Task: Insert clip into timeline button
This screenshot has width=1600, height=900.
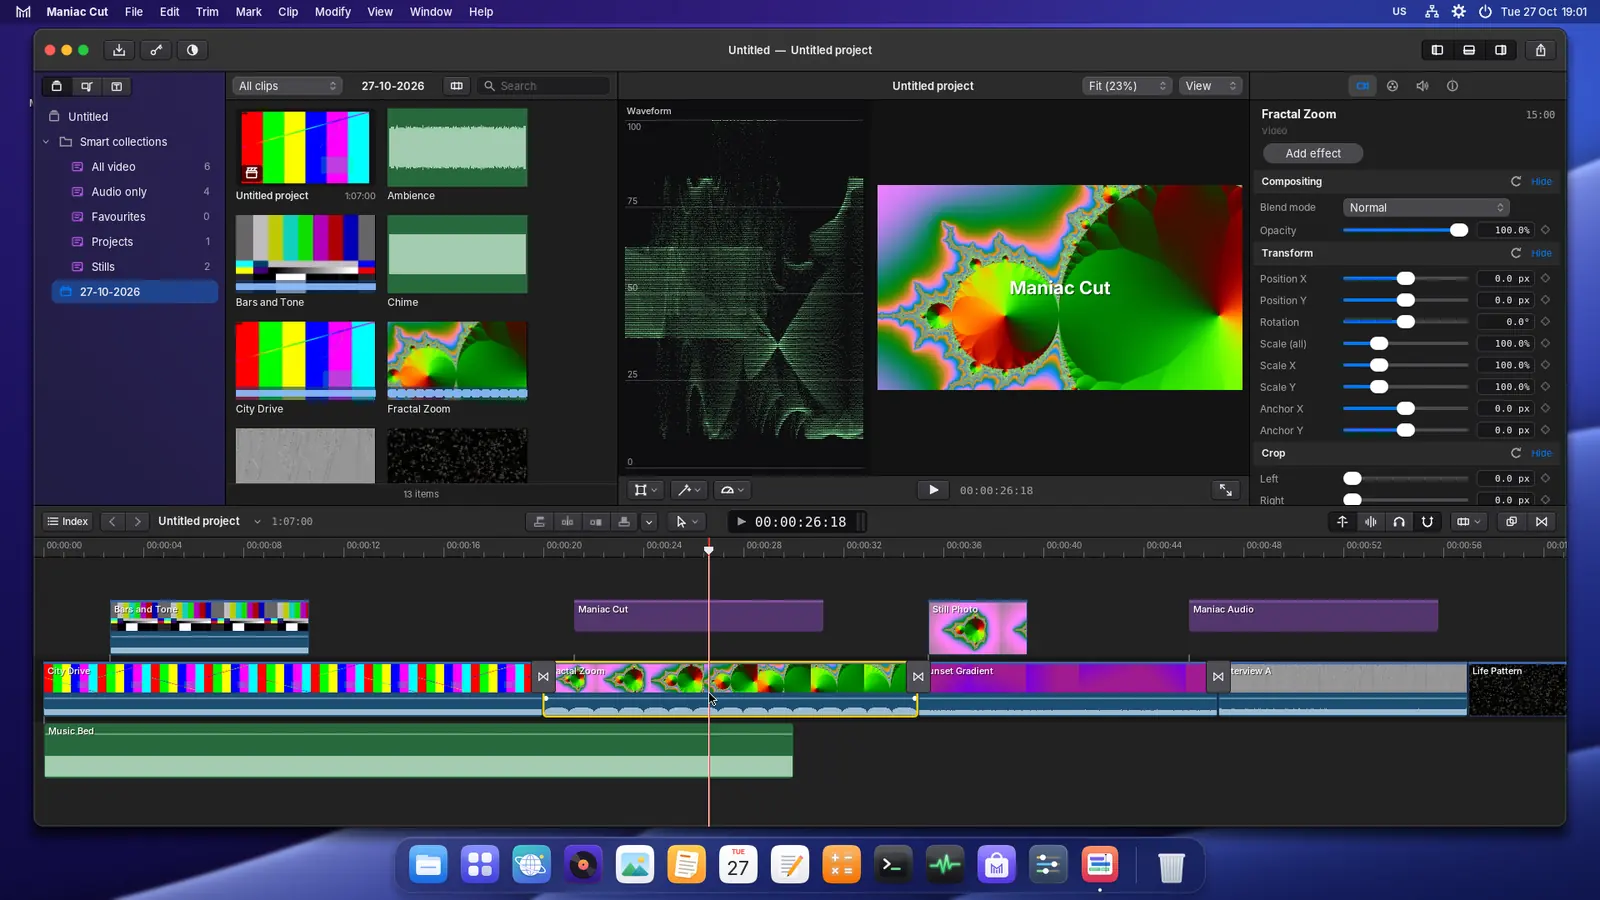Action: (568, 522)
